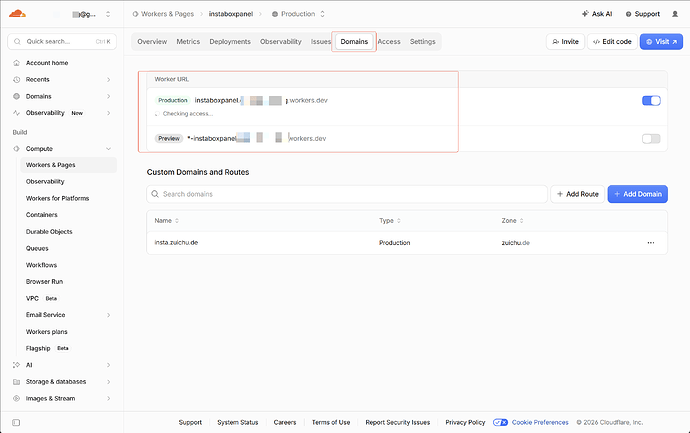690x433 pixels.
Task: Collapse the Compute section chevron
Action: 108,149
